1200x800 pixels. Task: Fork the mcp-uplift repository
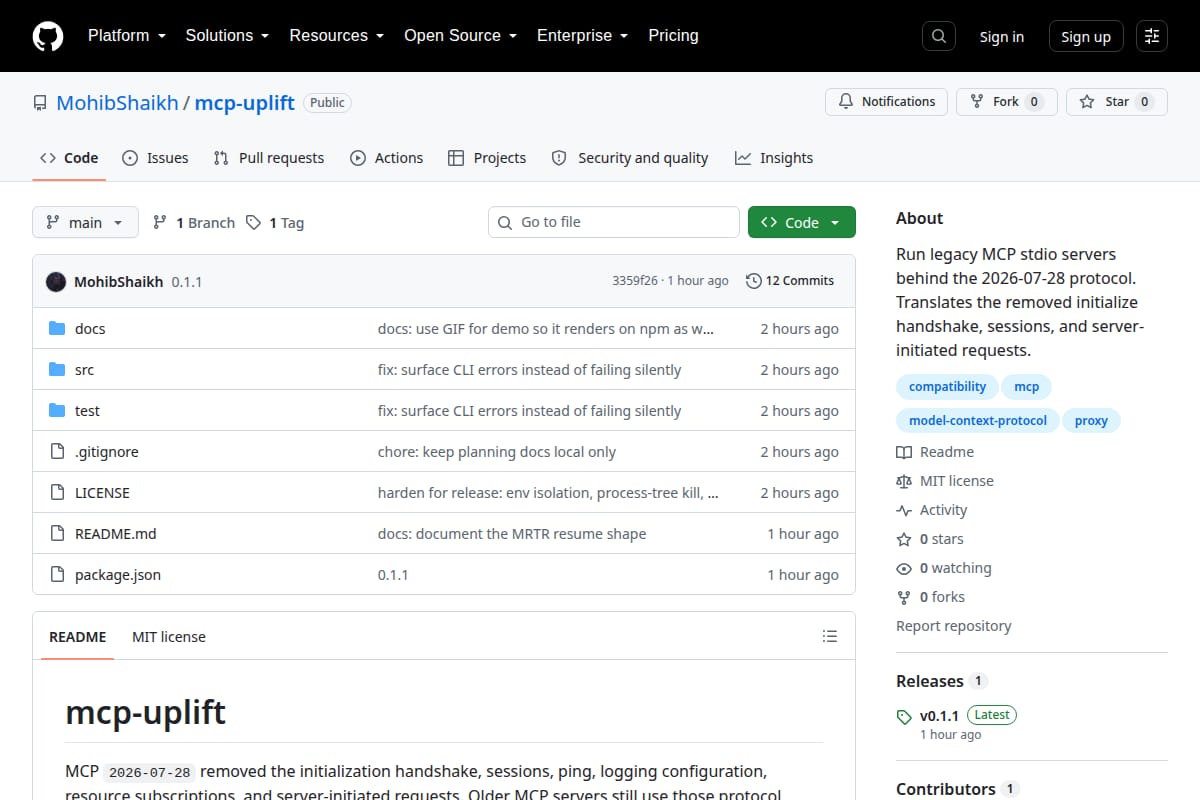coord(1006,102)
